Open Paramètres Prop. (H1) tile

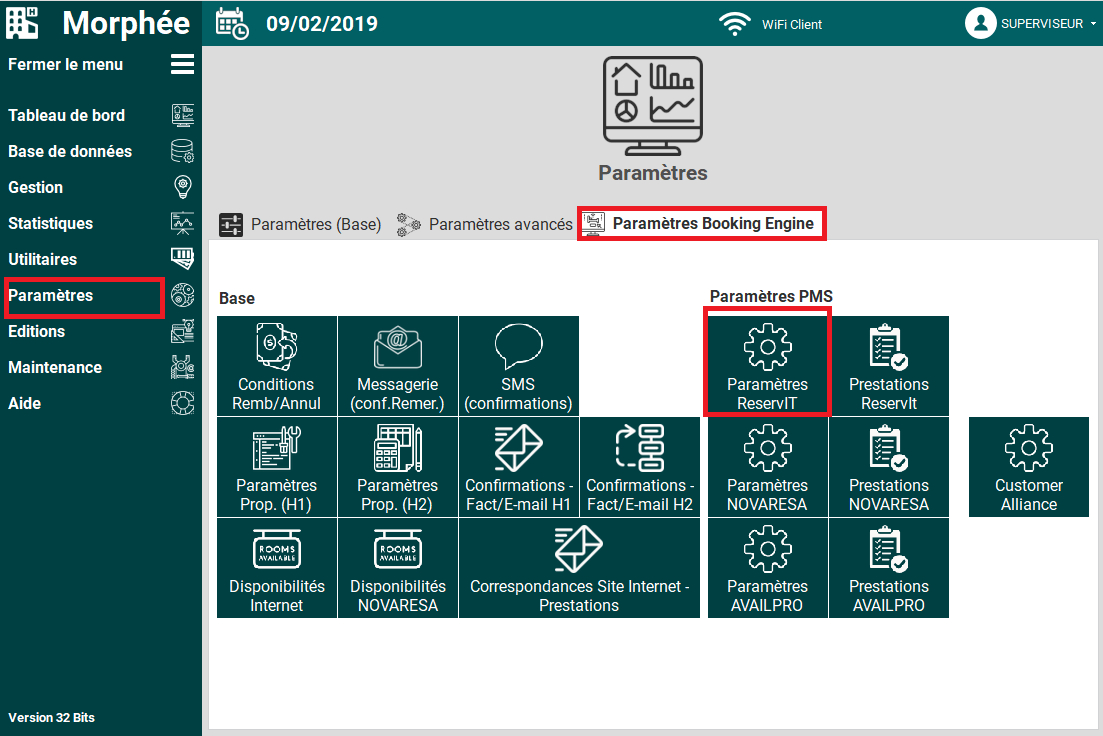(x=277, y=467)
